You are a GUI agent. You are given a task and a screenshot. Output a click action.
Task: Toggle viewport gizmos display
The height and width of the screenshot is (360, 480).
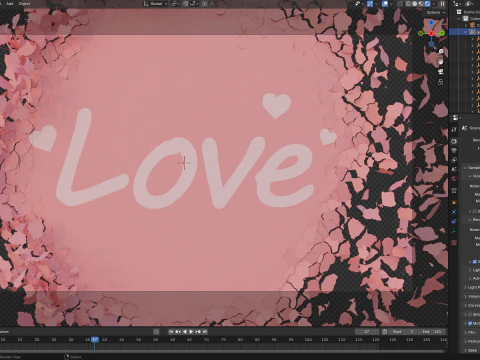tap(370, 4)
